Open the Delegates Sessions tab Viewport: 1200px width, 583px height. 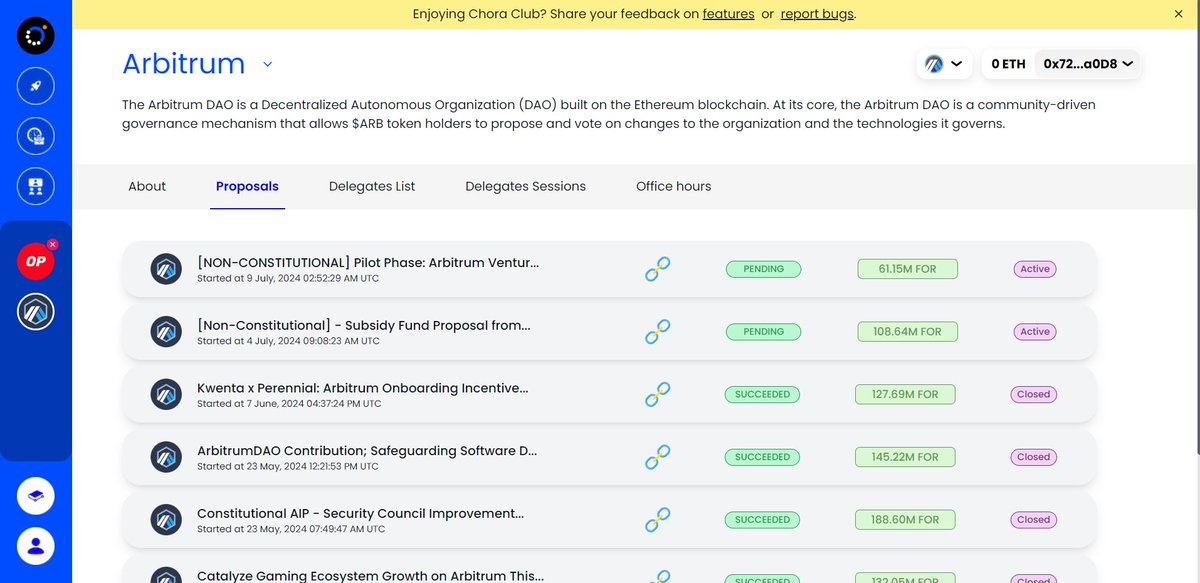pyautogui.click(x=526, y=186)
